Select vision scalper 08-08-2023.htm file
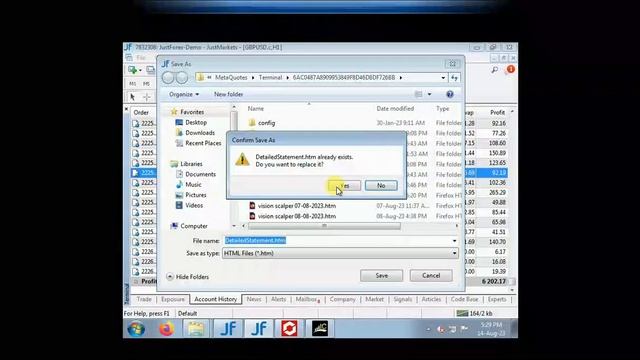Image resolution: width=640 pixels, height=360 pixels. coord(297,216)
